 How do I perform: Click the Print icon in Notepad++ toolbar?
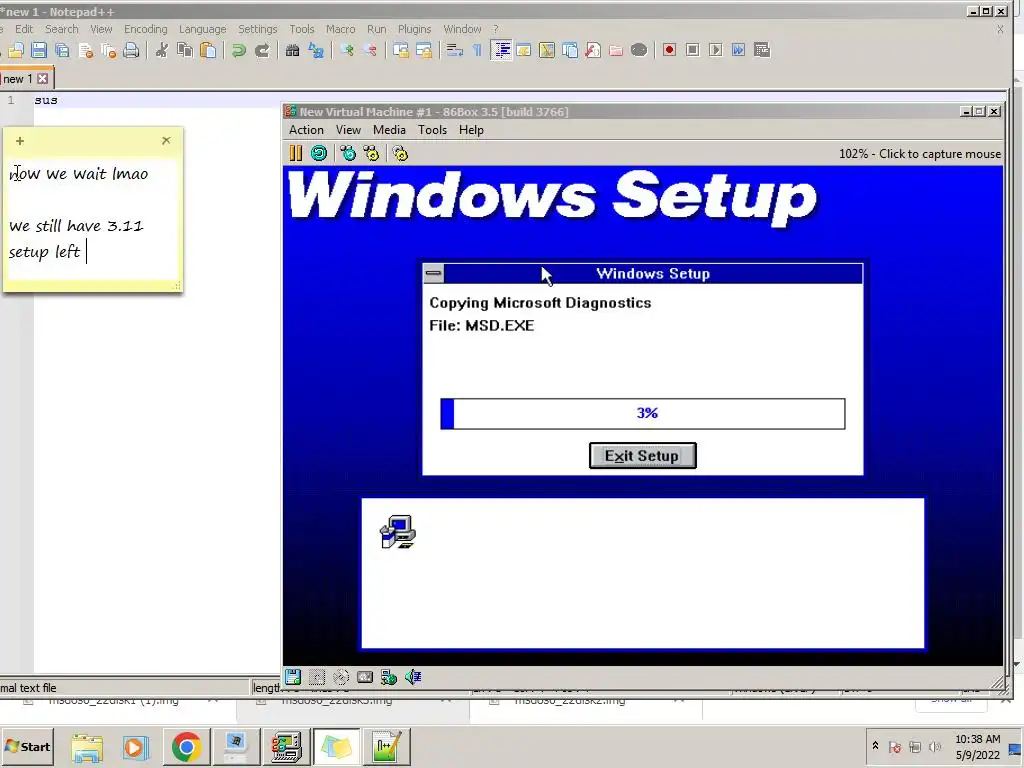point(131,50)
